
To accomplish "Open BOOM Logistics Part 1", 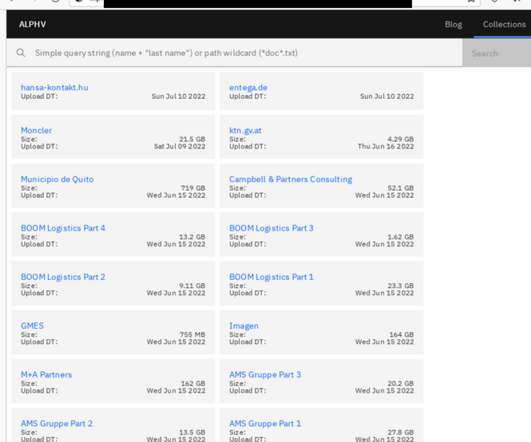I will click(x=271, y=277).
